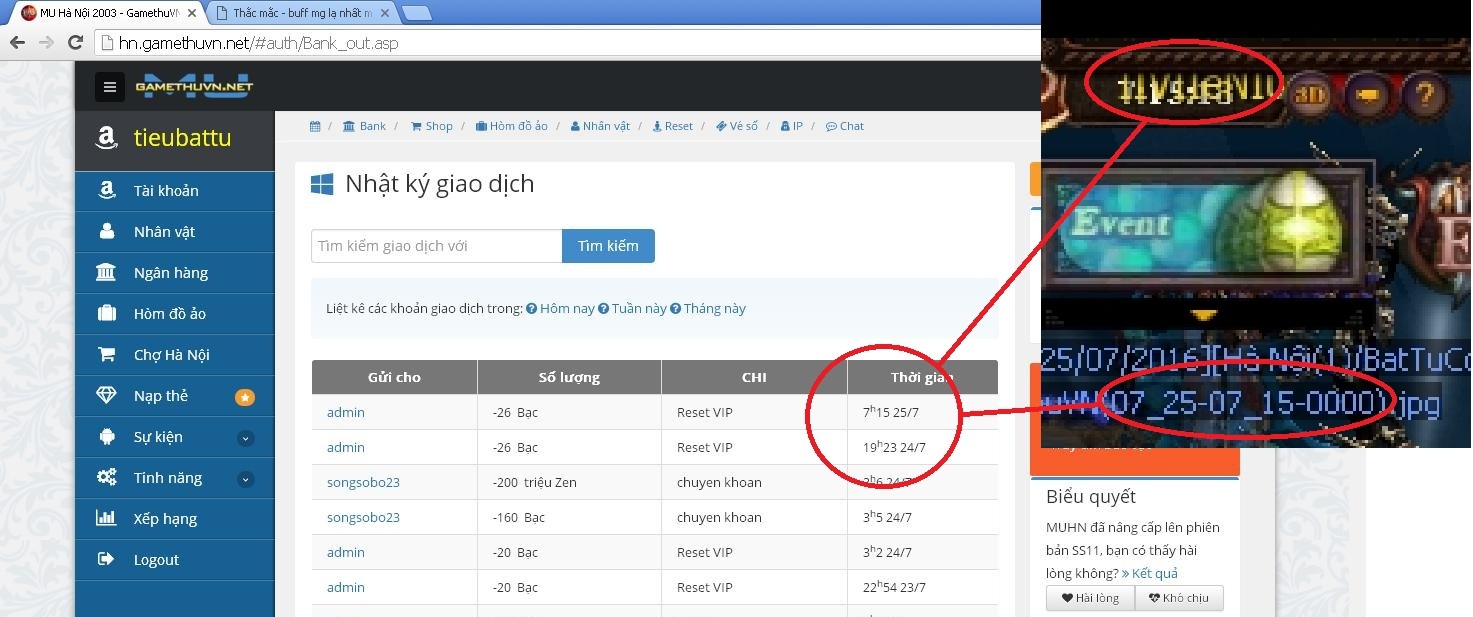Click the -160 Bạc amount cell
The height and width of the screenshot is (617, 1473).
click(x=569, y=517)
